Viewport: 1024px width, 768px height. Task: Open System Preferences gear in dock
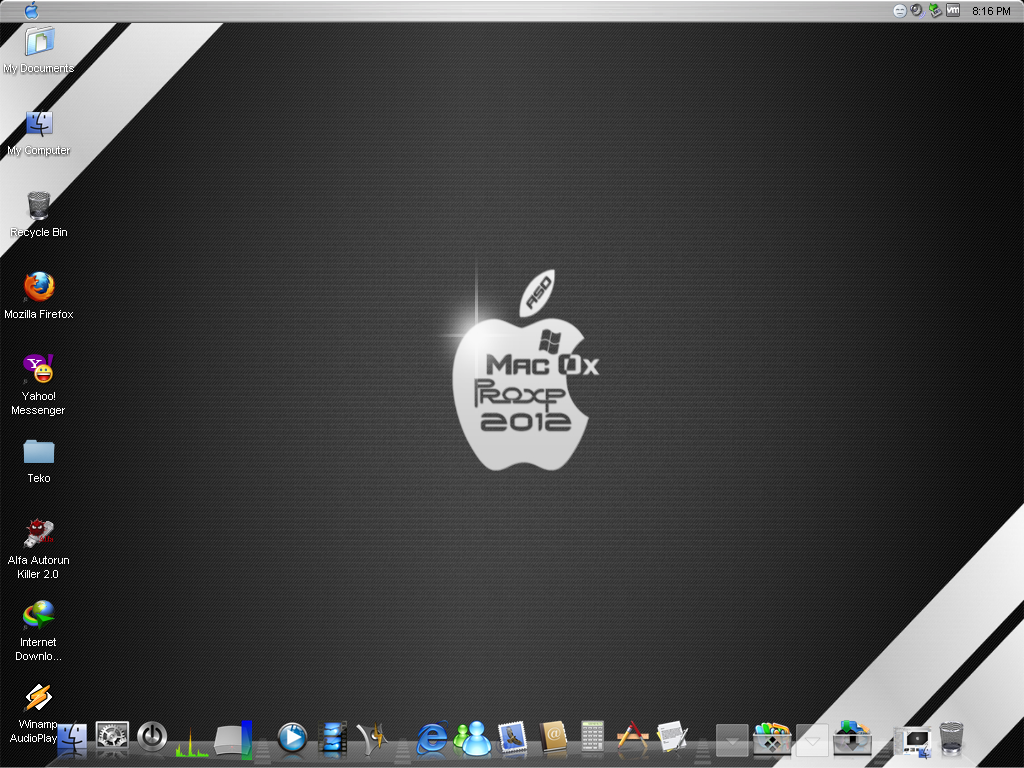click(112, 737)
